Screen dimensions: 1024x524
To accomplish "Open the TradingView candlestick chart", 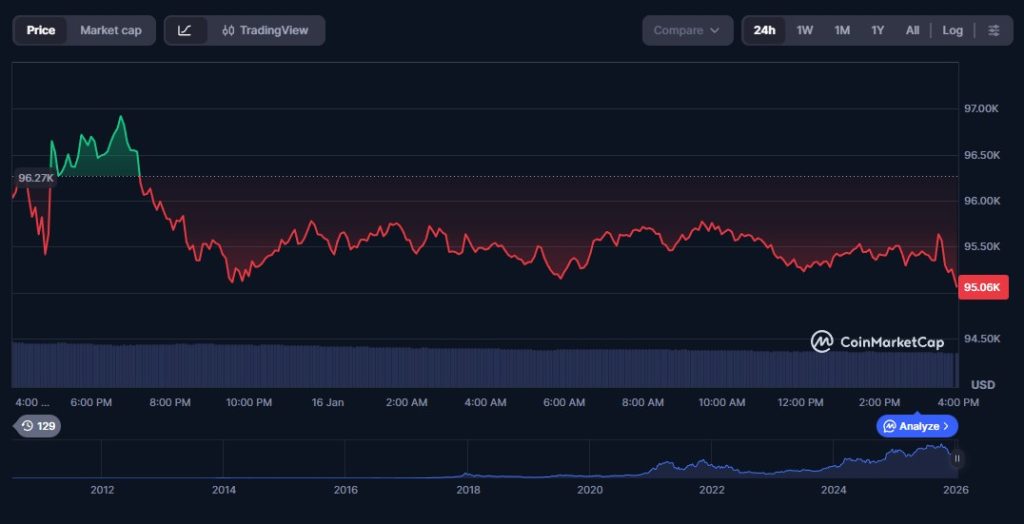I will (267, 30).
